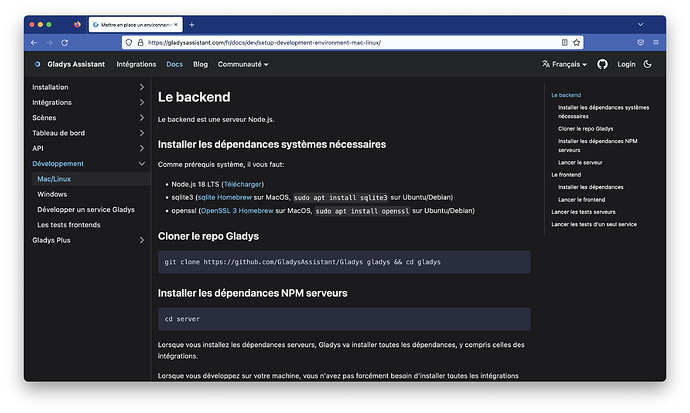Image resolution: width=690 pixels, height=413 pixels.
Task: Expand the Gladys Plus section
Action: click(x=142, y=240)
